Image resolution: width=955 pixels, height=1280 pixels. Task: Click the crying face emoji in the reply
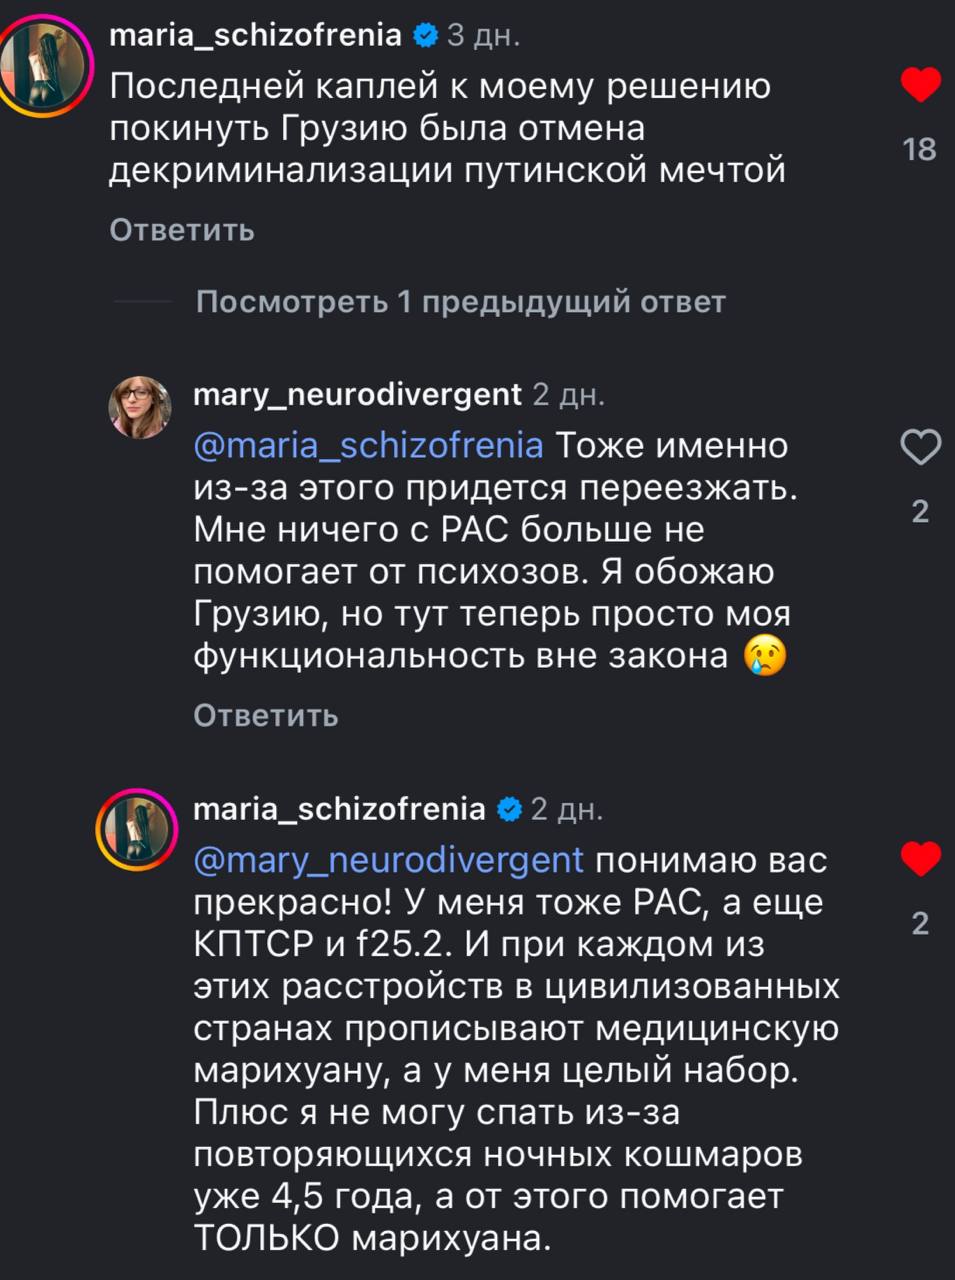[x=766, y=657]
